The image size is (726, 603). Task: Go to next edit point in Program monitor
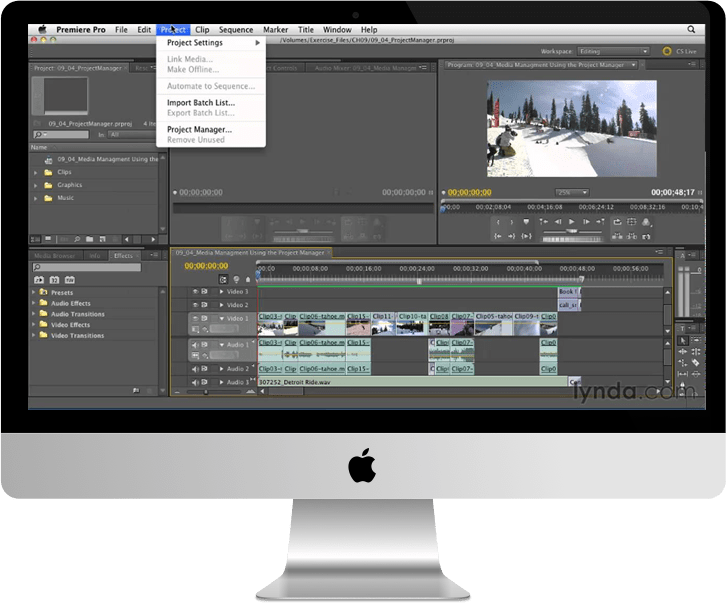pos(601,222)
